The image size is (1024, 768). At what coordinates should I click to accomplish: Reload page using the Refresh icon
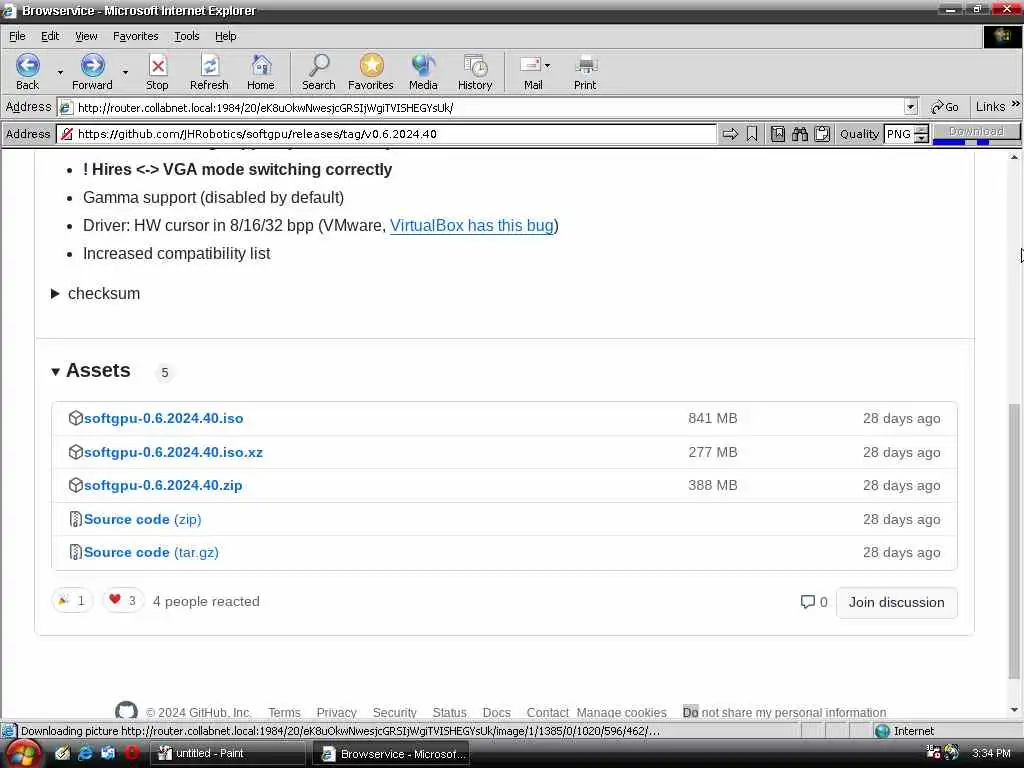[x=209, y=65]
